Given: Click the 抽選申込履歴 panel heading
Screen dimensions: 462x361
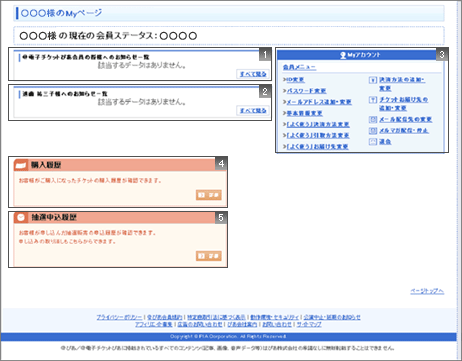Looking at the screenshot, I should point(54,217).
